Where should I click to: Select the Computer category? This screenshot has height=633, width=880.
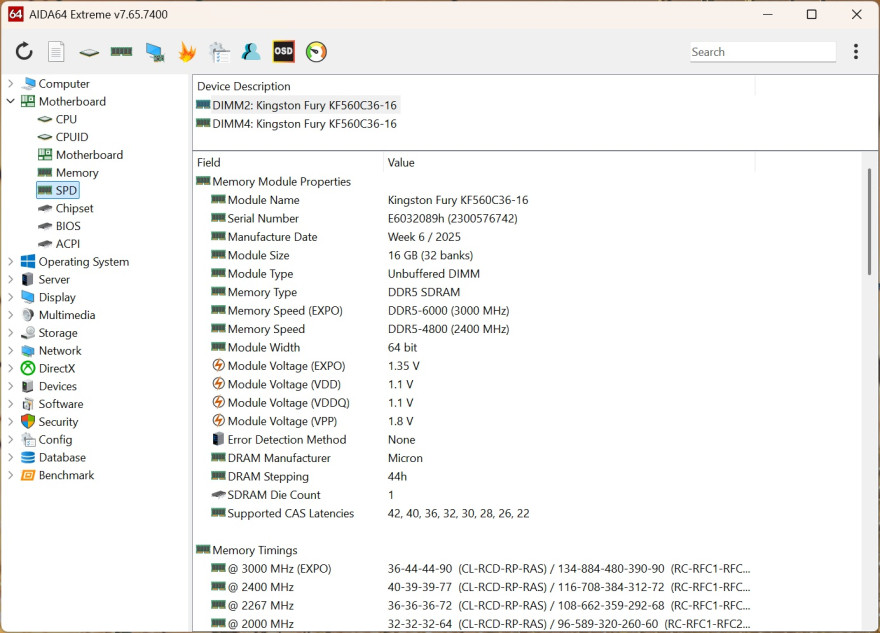(55, 84)
